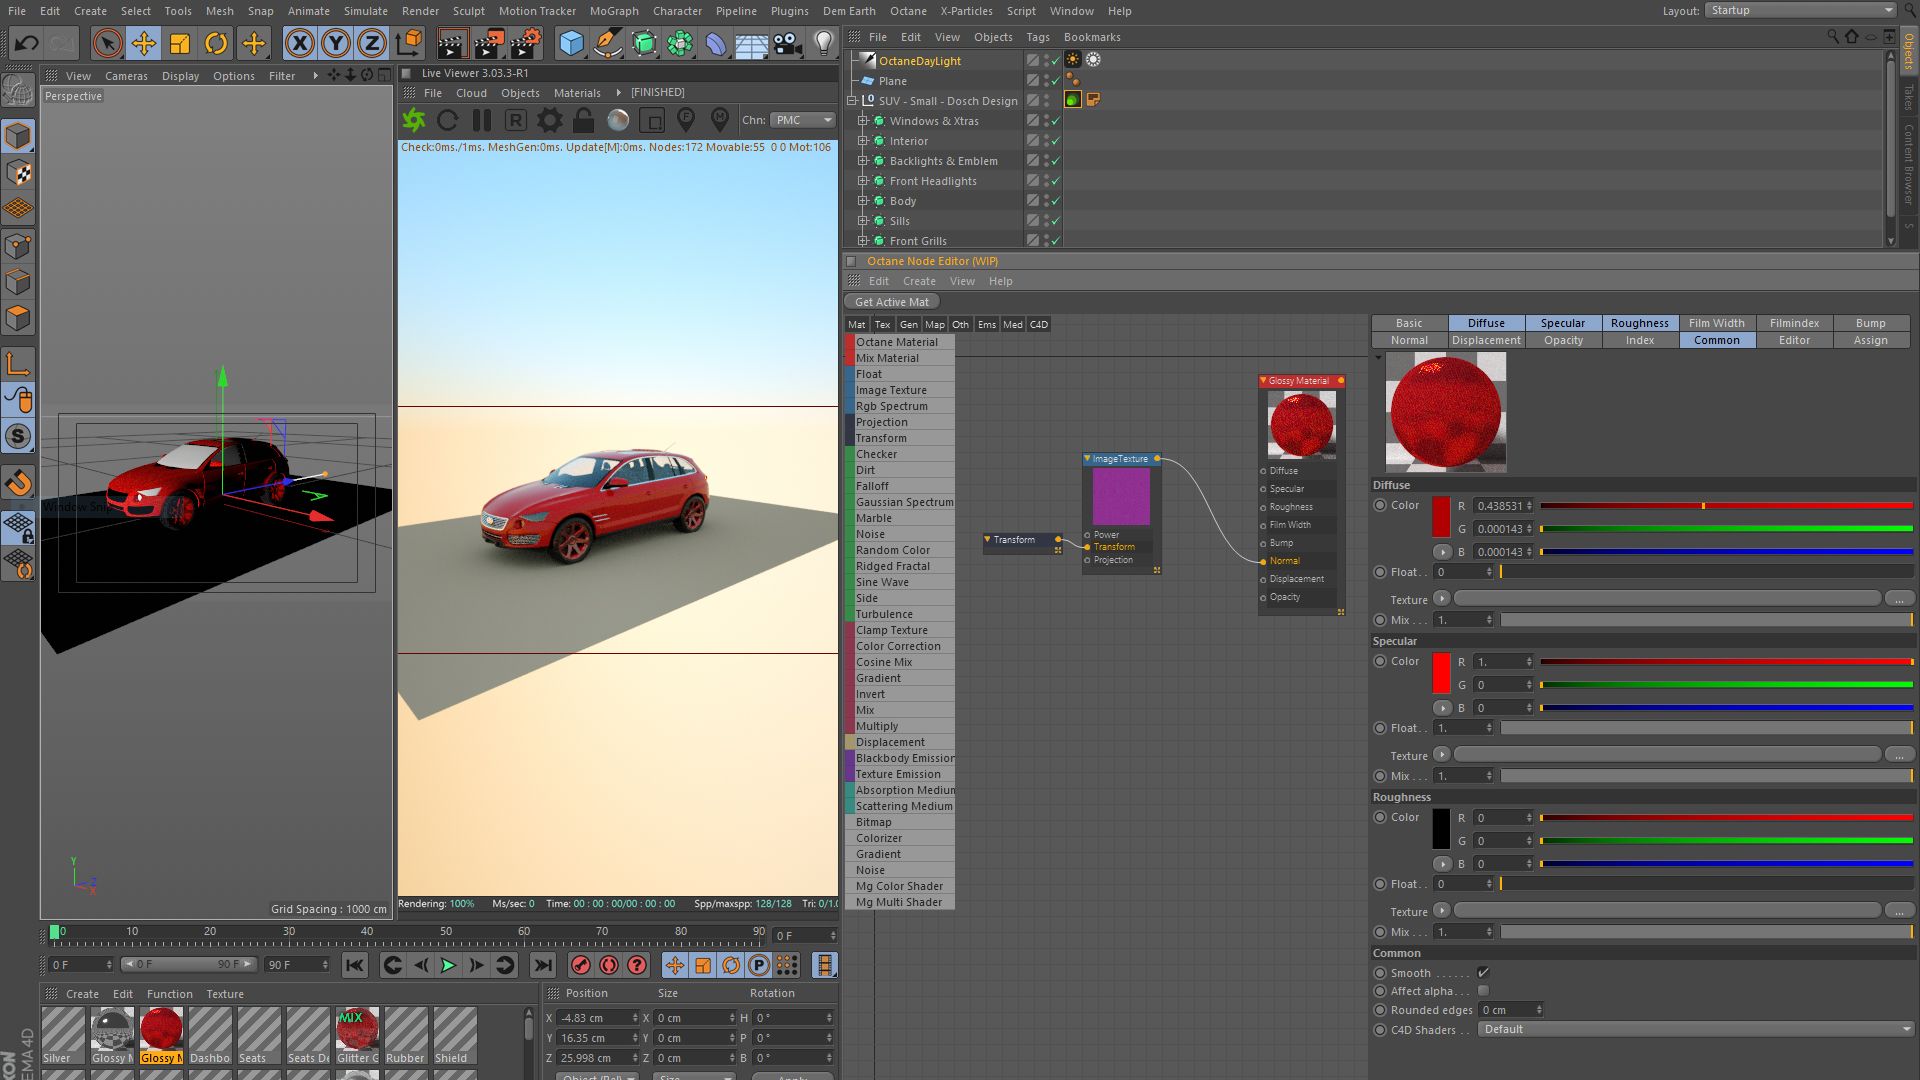The width and height of the screenshot is (1920, 1080).
Task: Select the Move tool
Action: pyautogui.click(x=144, y=43)
